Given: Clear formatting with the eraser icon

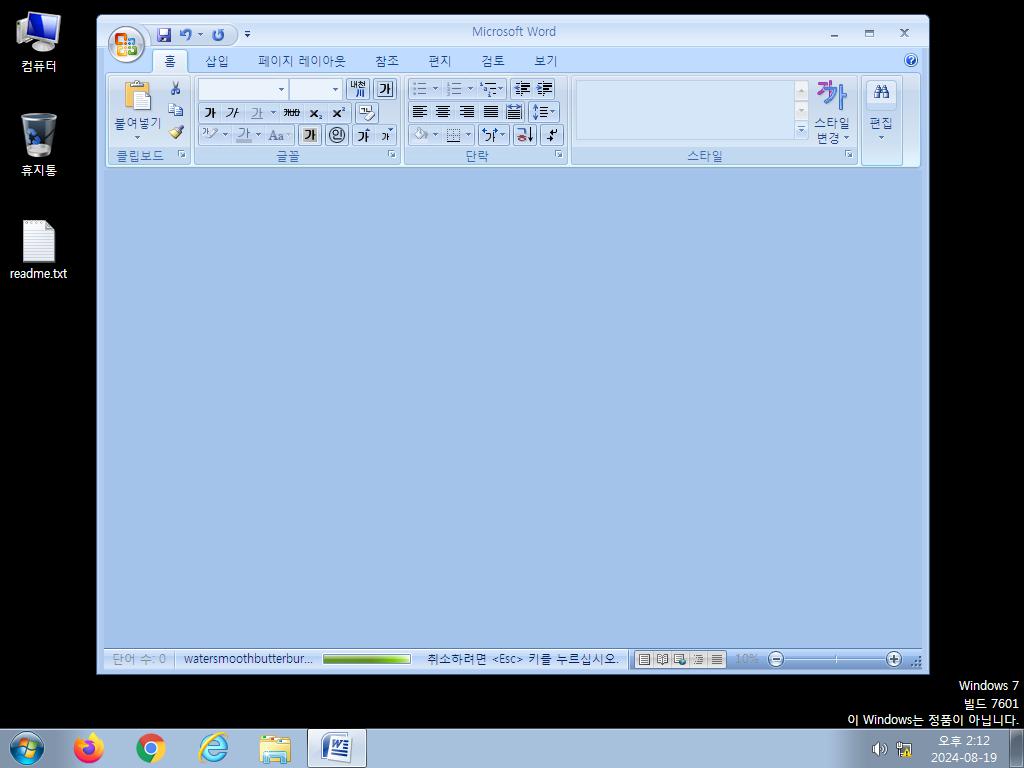Looking at the screenshot, I should (x=367, y=112).
